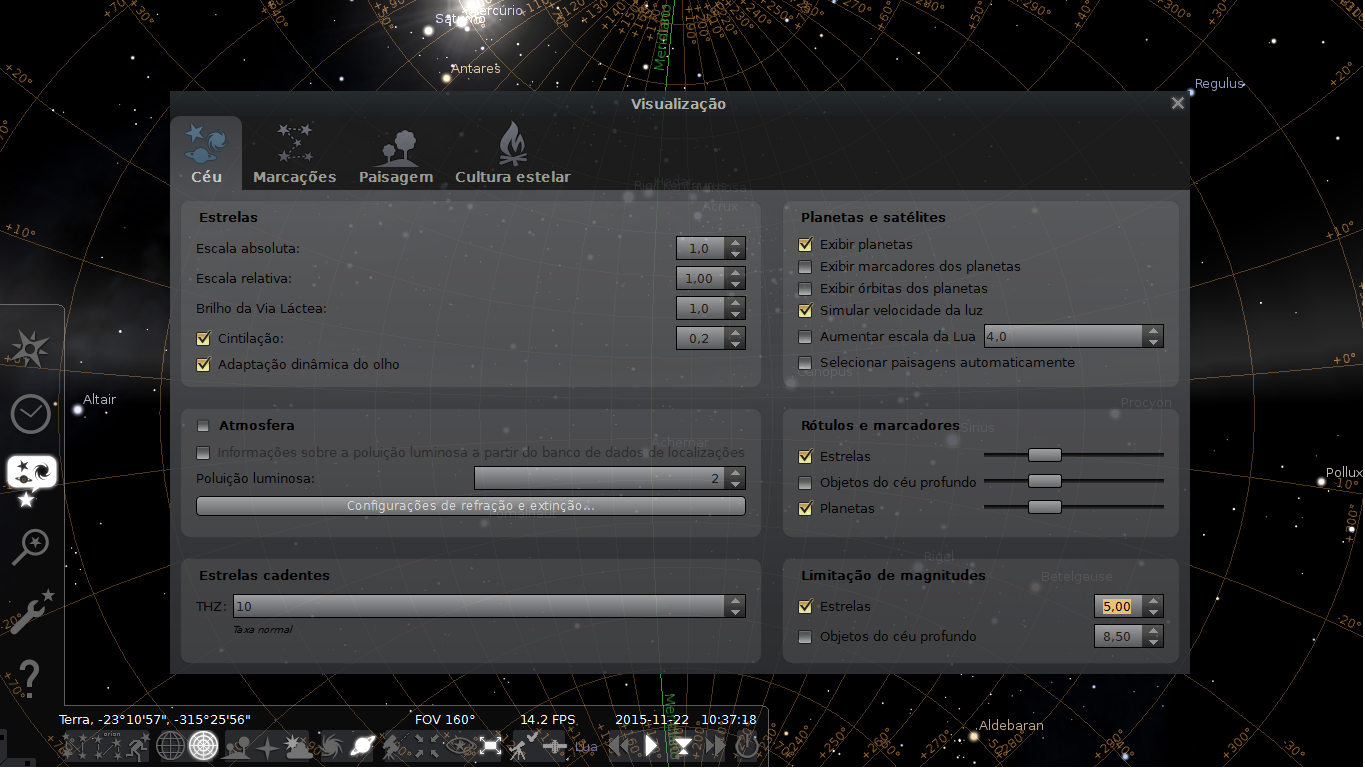1365x769 pixels.
Task: Increase THZ meteor rate up arrow
Action: coord(736,601)
